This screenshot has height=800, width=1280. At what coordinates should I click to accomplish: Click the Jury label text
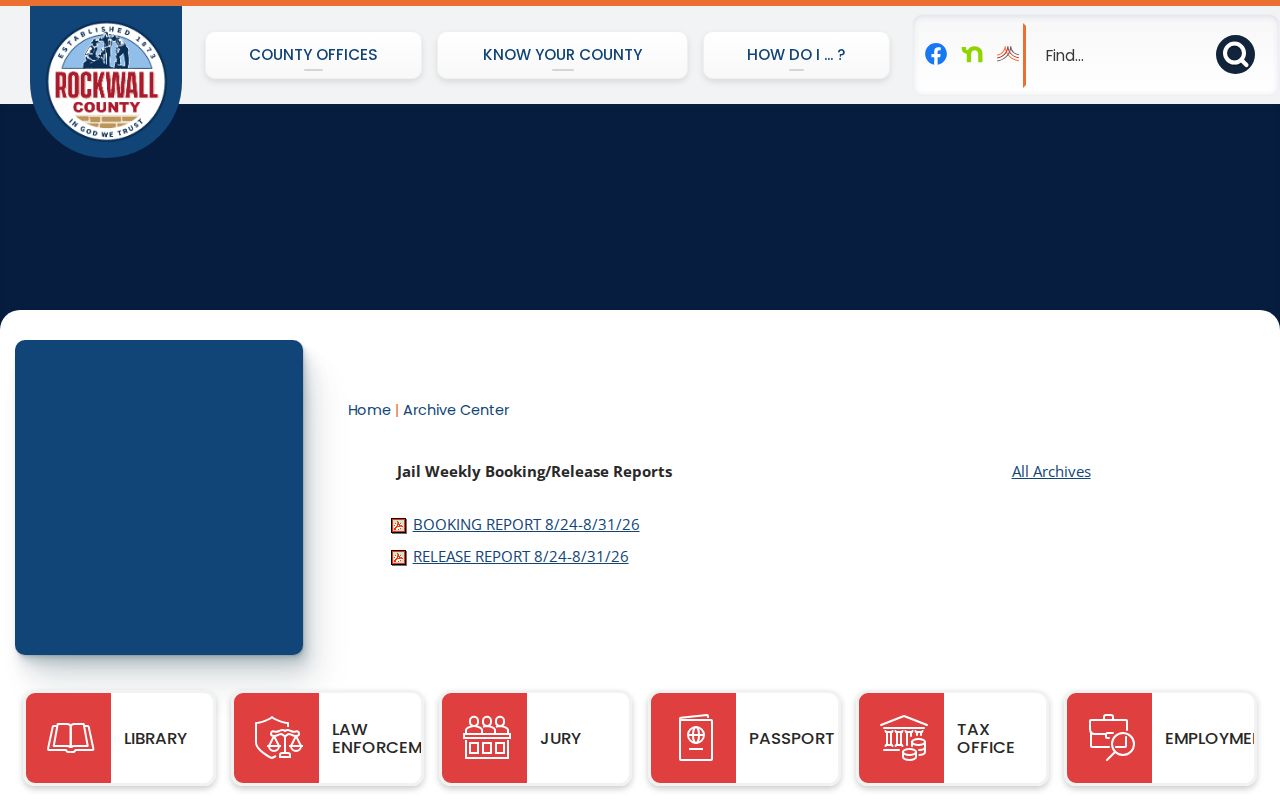[x=560, y=739]
